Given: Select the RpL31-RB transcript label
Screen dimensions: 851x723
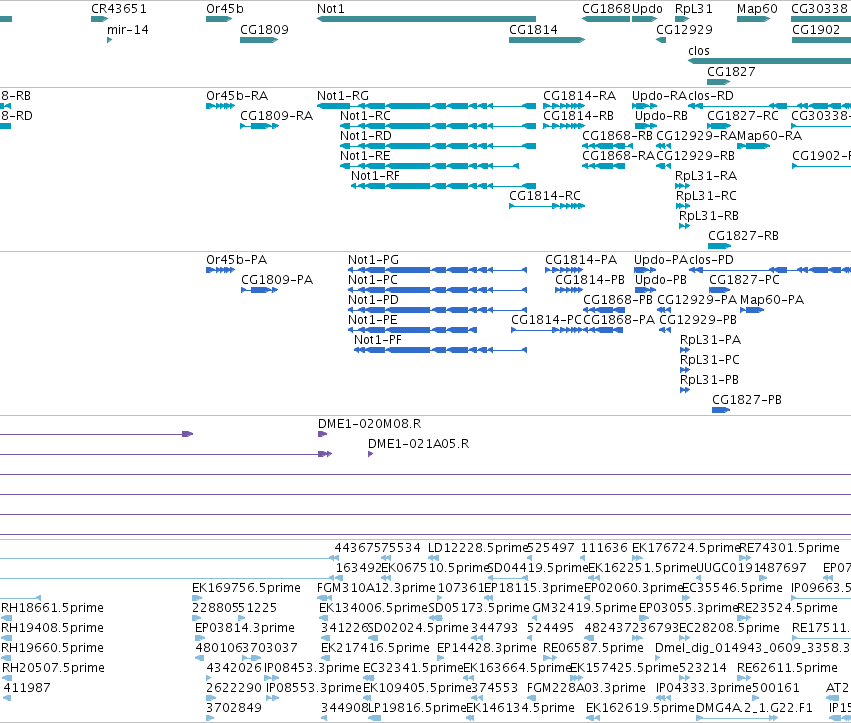Looking at the screenshot, I should click(709, 215).
